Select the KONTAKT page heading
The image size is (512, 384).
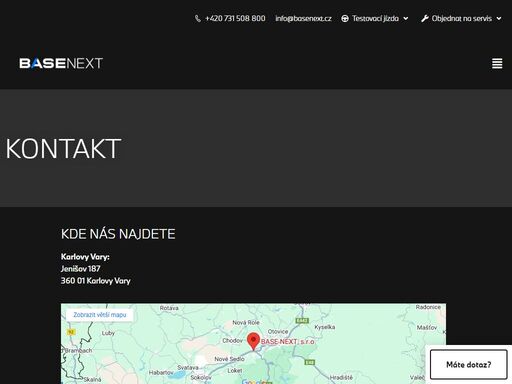pyautogui.click(x=63, y=149)
